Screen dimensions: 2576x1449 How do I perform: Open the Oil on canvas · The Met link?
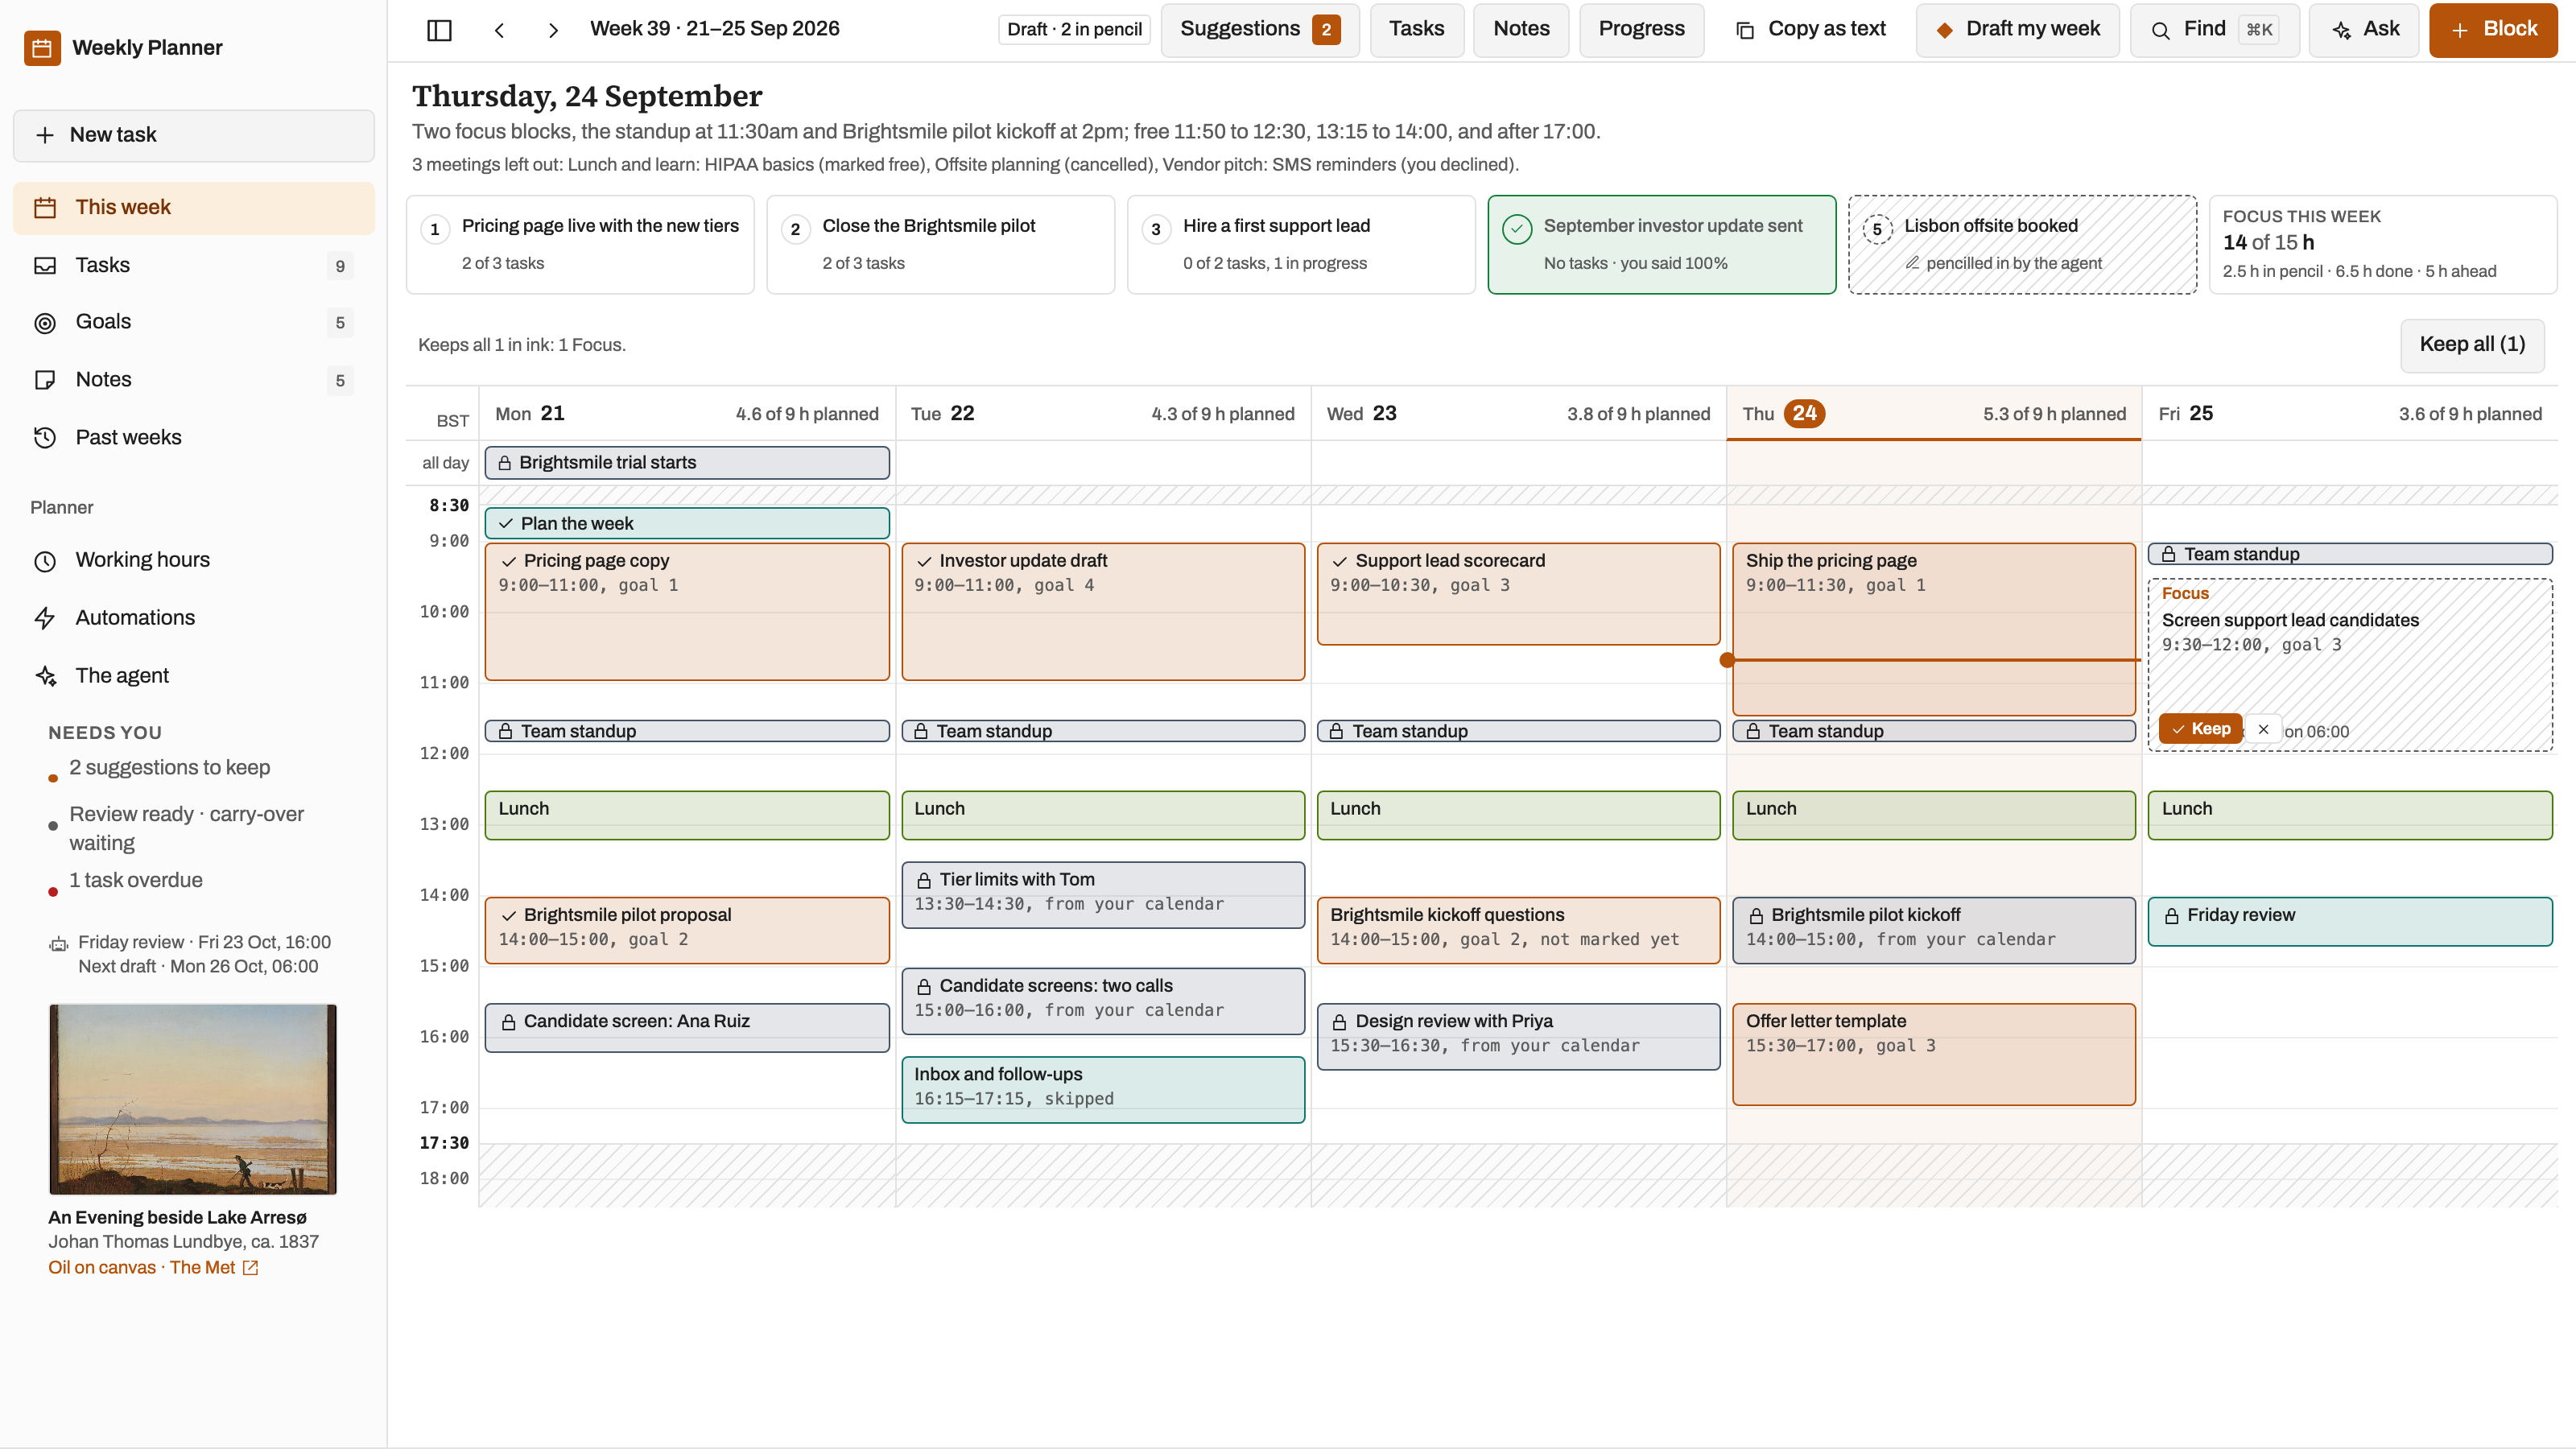pyautogui.click(x=152, y=1268)
